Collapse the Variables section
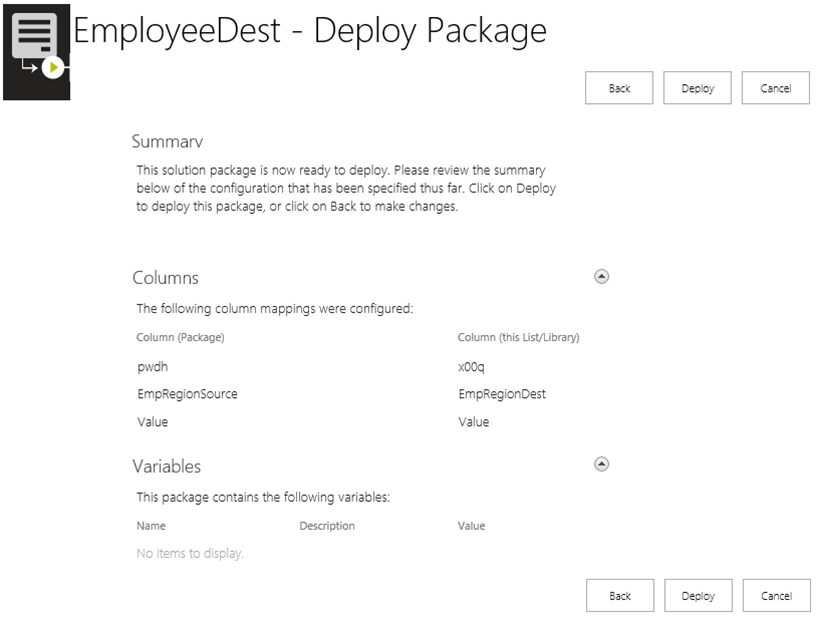This screenshot has width=817, height=618. [601, 463]
